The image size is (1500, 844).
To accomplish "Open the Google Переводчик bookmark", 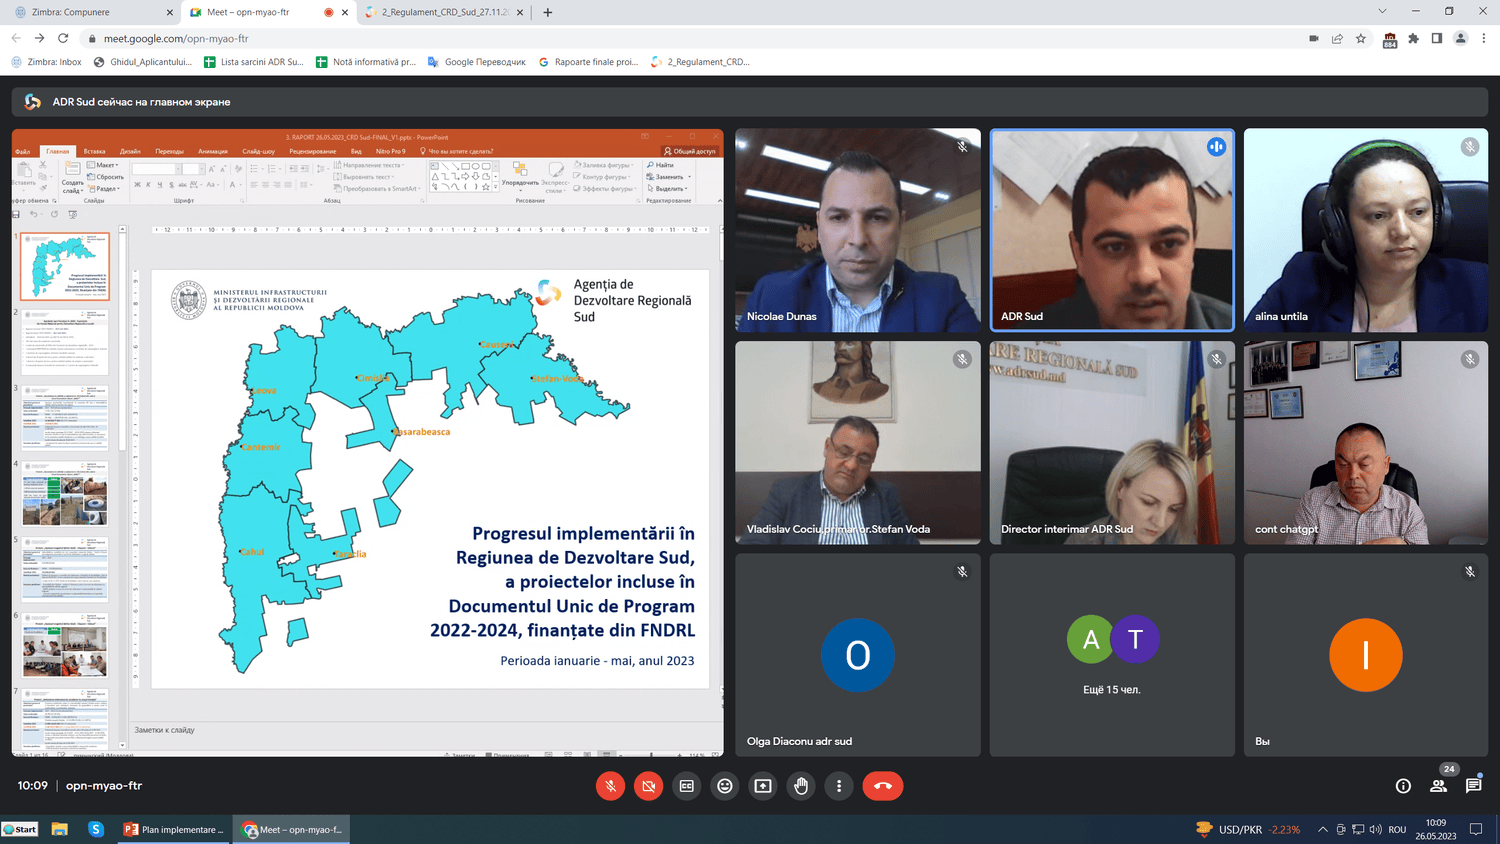I will point(477,62).
